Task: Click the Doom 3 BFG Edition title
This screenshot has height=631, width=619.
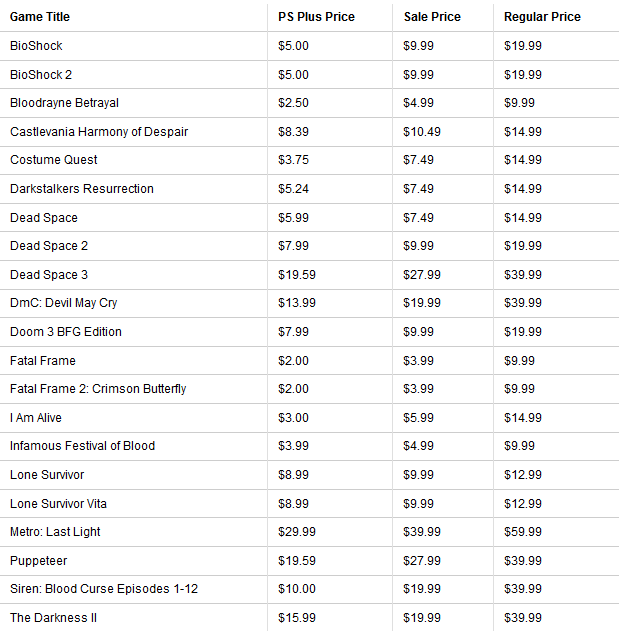Action: (66, 332)
